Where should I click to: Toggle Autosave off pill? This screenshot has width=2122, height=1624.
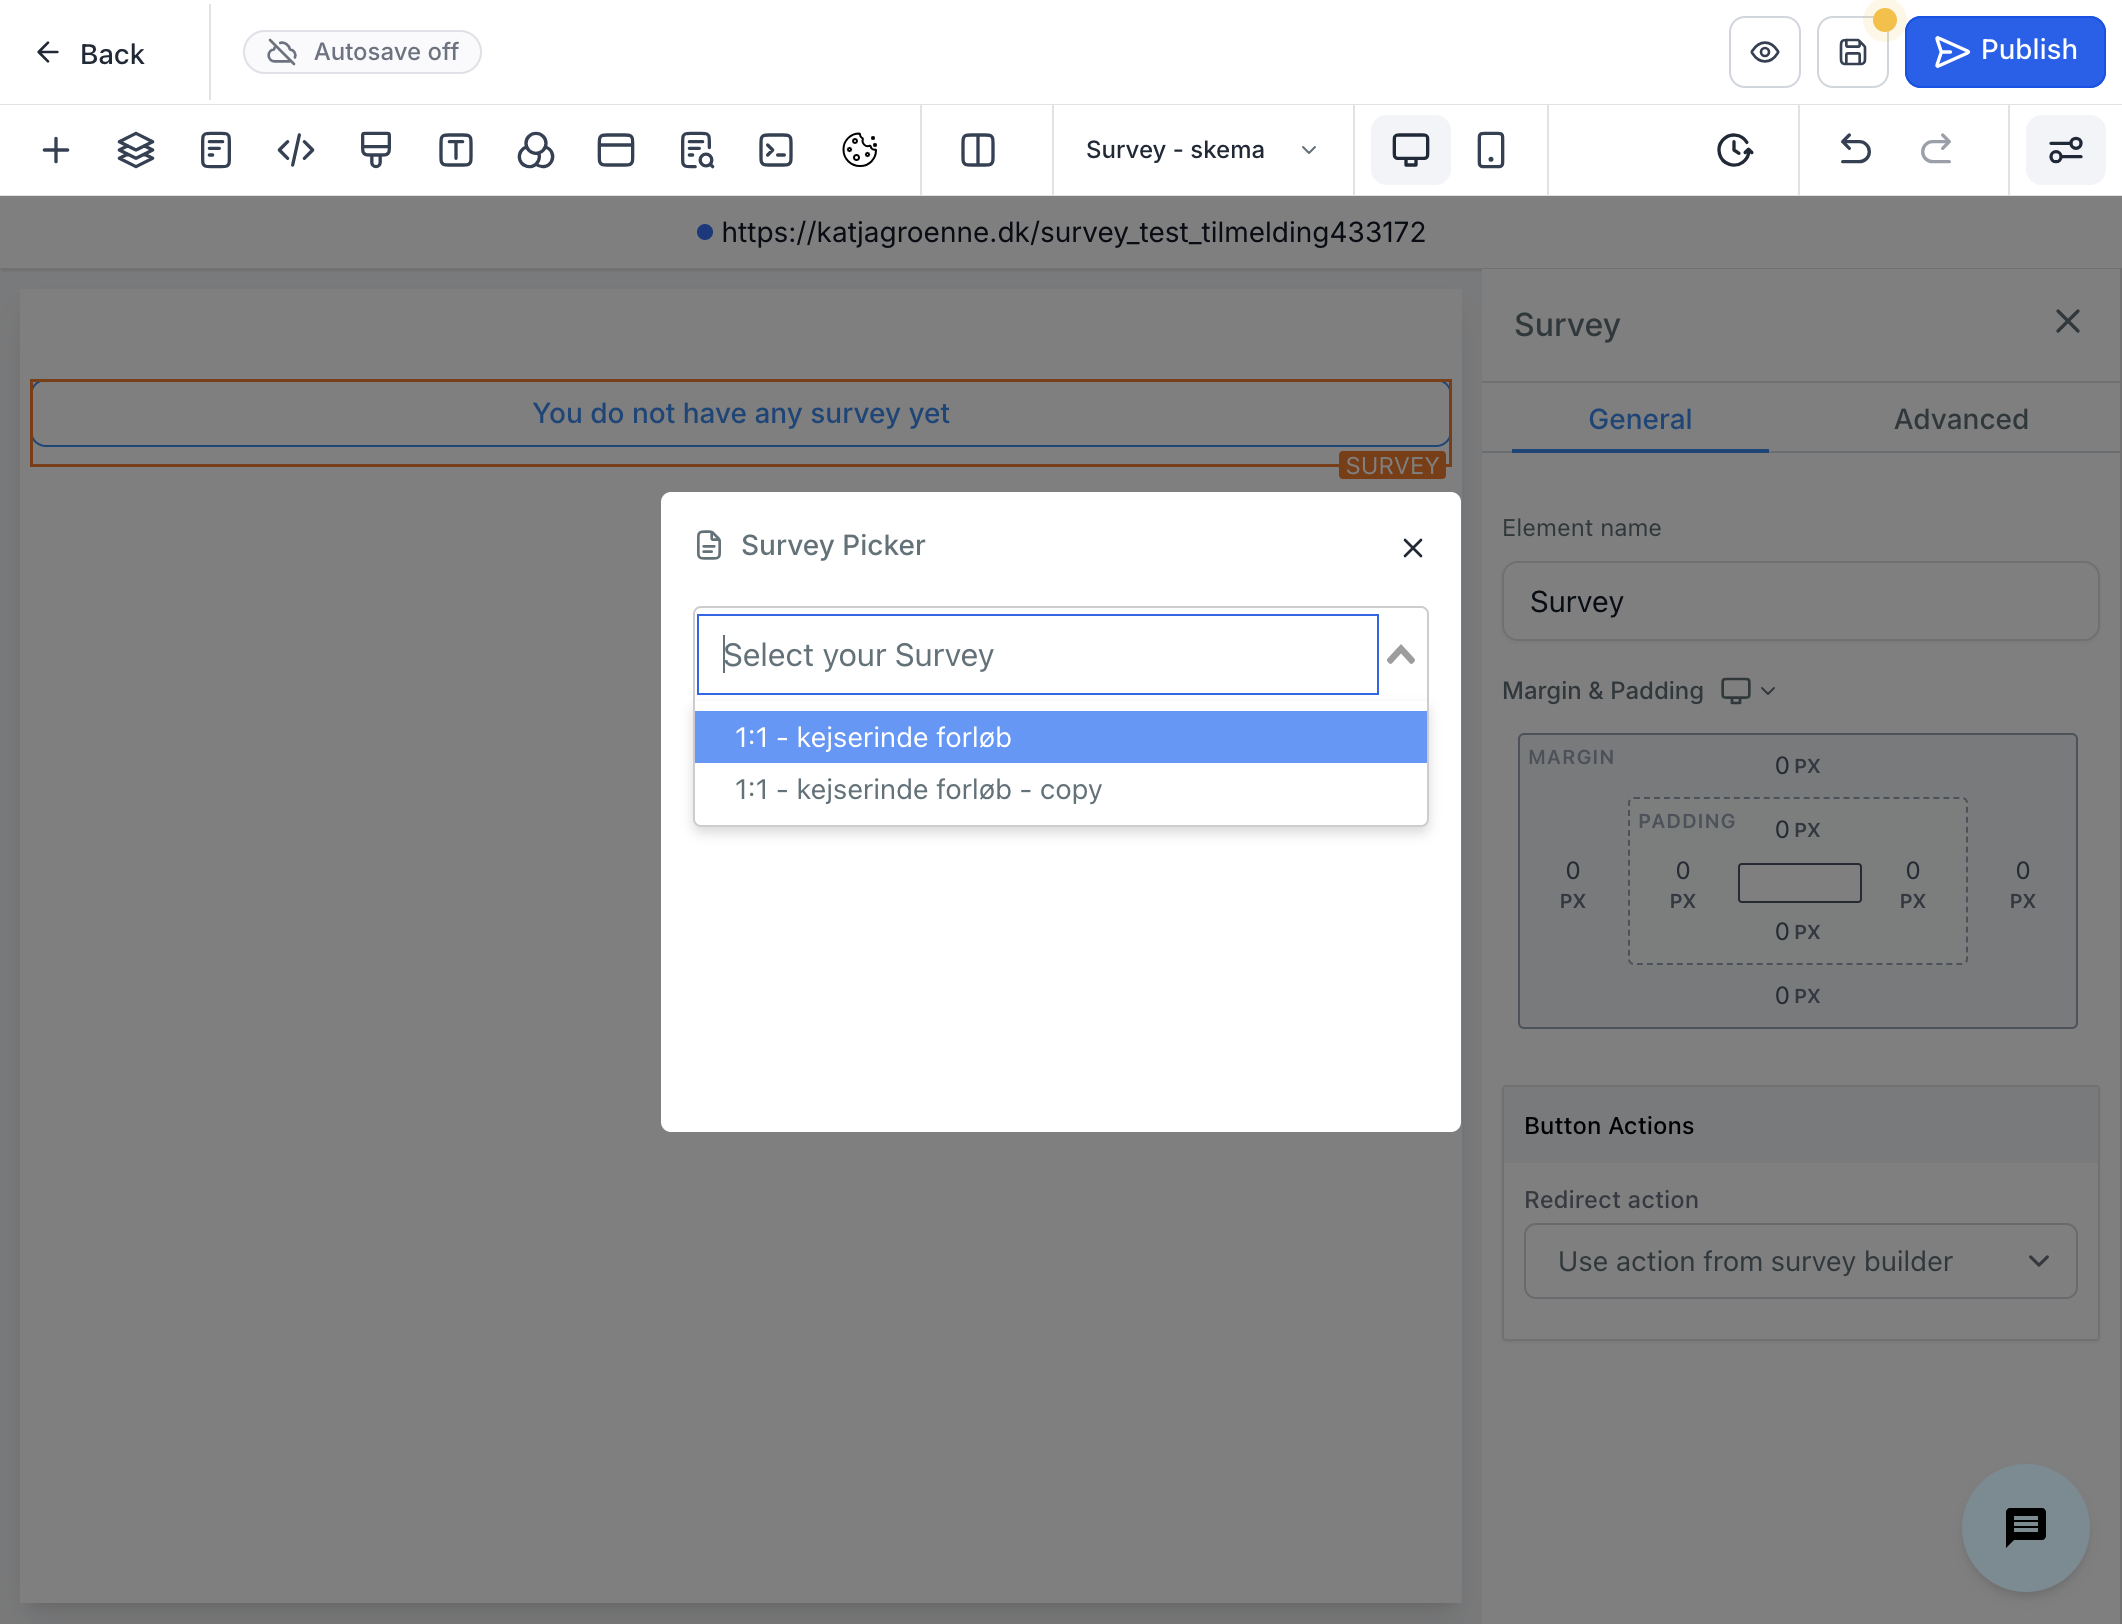[362, 52]
